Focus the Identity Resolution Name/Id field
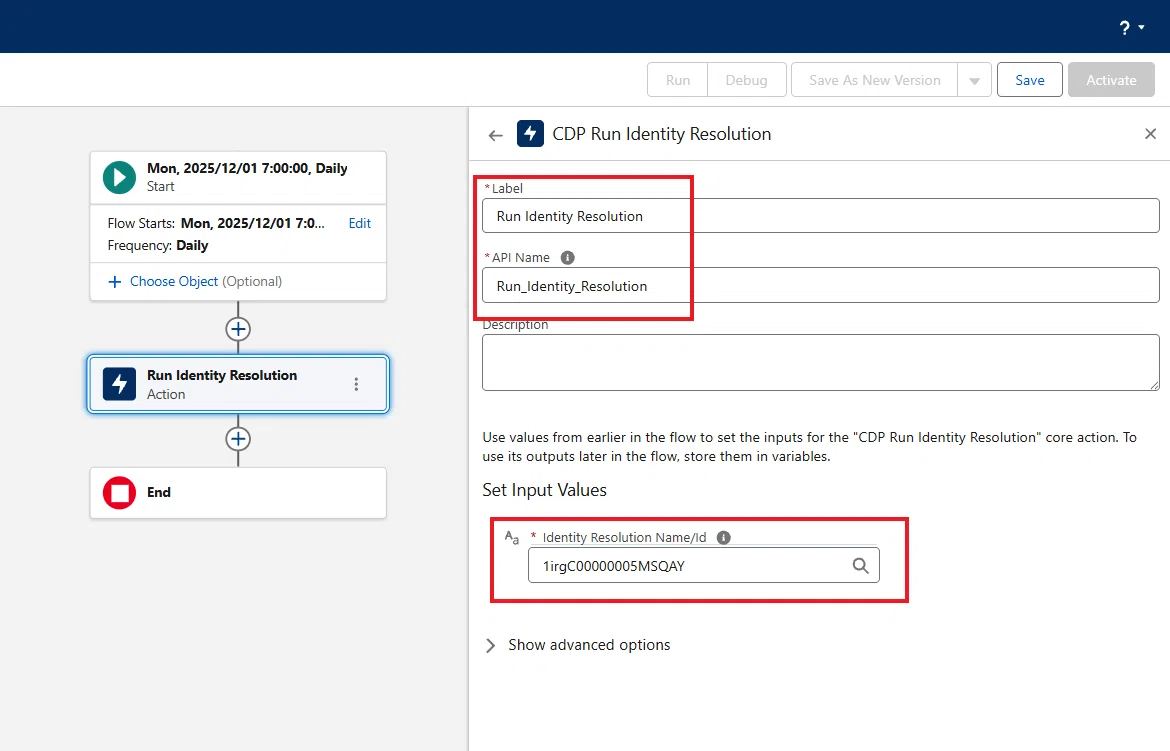This screenshot has width=1170, height=751. pyautogui.click(x=704, y=565)
